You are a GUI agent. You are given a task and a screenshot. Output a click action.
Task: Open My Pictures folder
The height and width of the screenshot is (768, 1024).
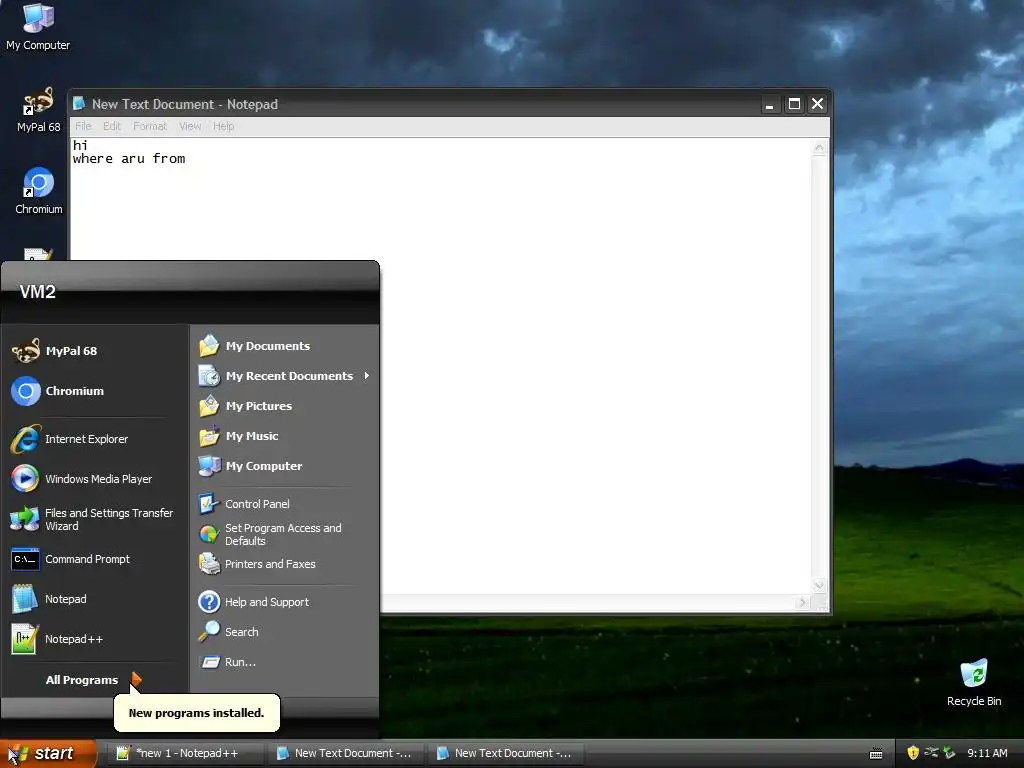(x=284, y=406)
